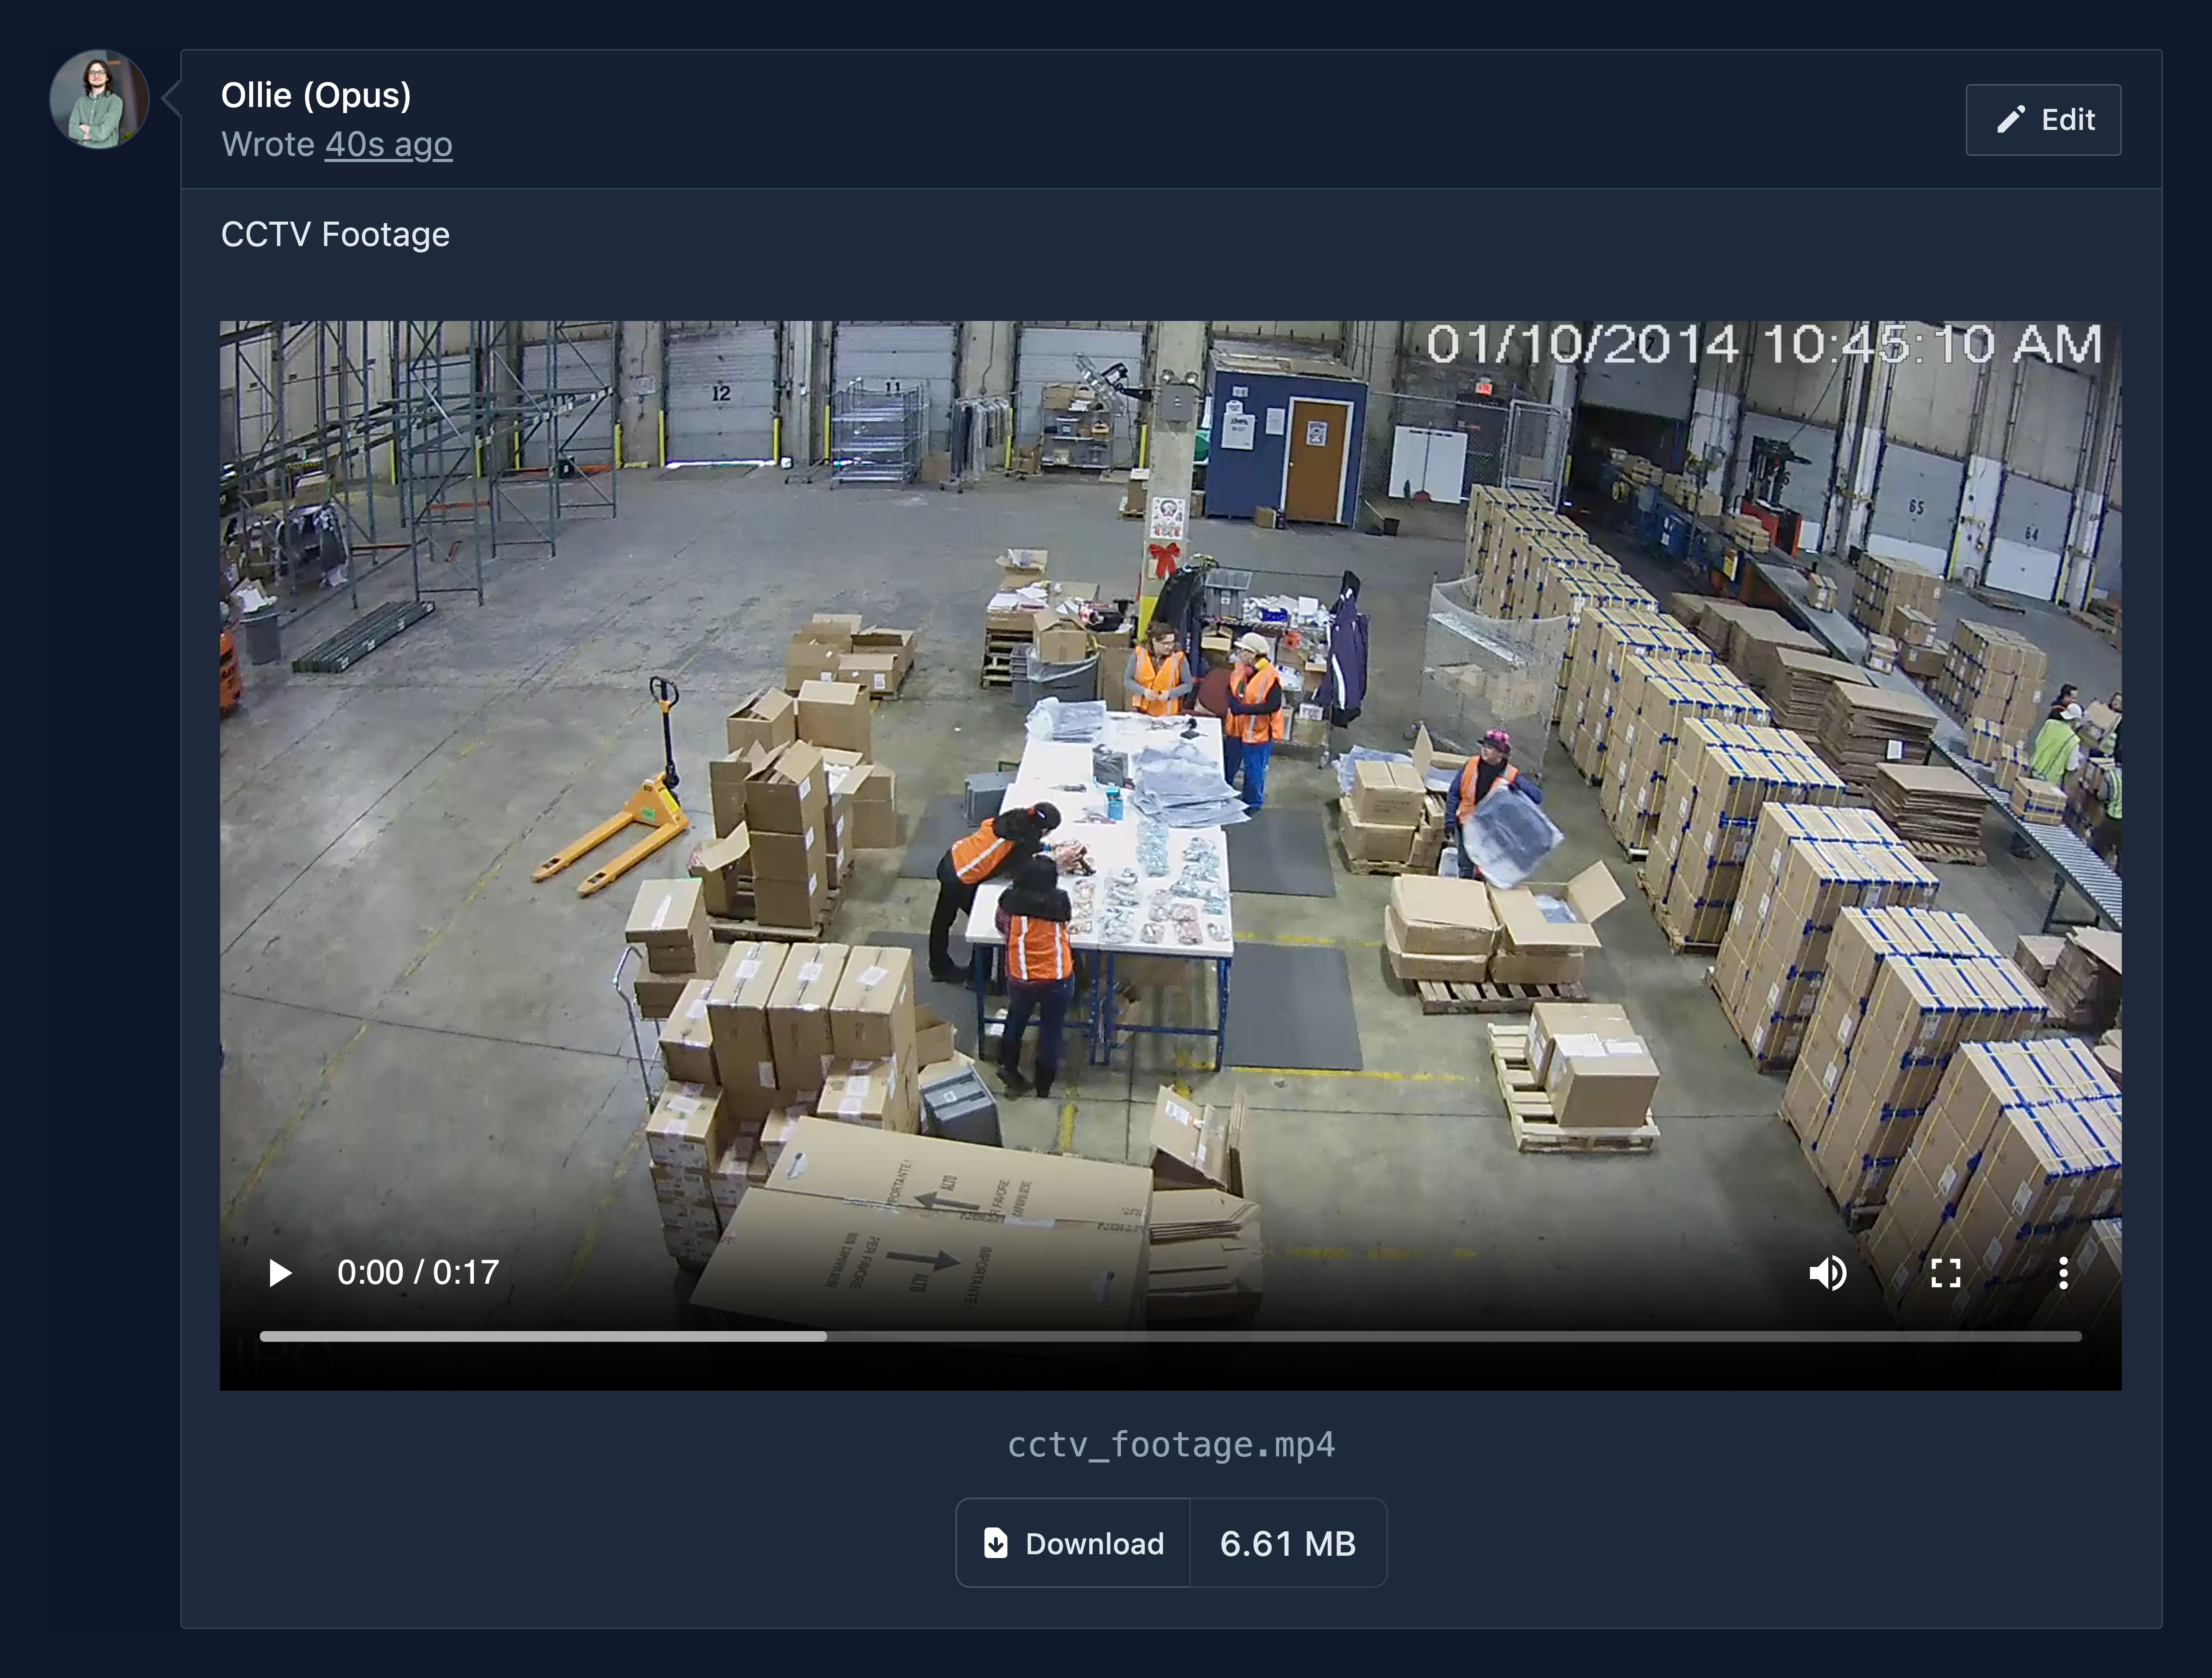This screenshot has height=1678, width=2212.
Task: Click the pencil icon in Edit button
Action: pos(2011,120)
